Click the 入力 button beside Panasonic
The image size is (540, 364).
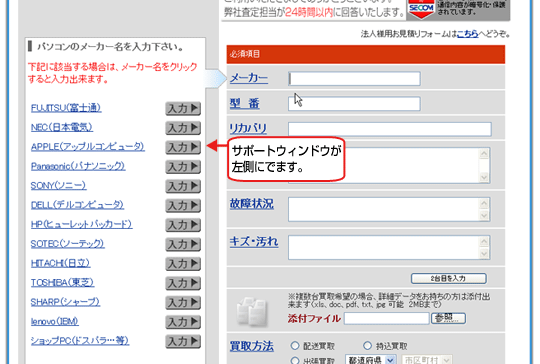point(183,167)
